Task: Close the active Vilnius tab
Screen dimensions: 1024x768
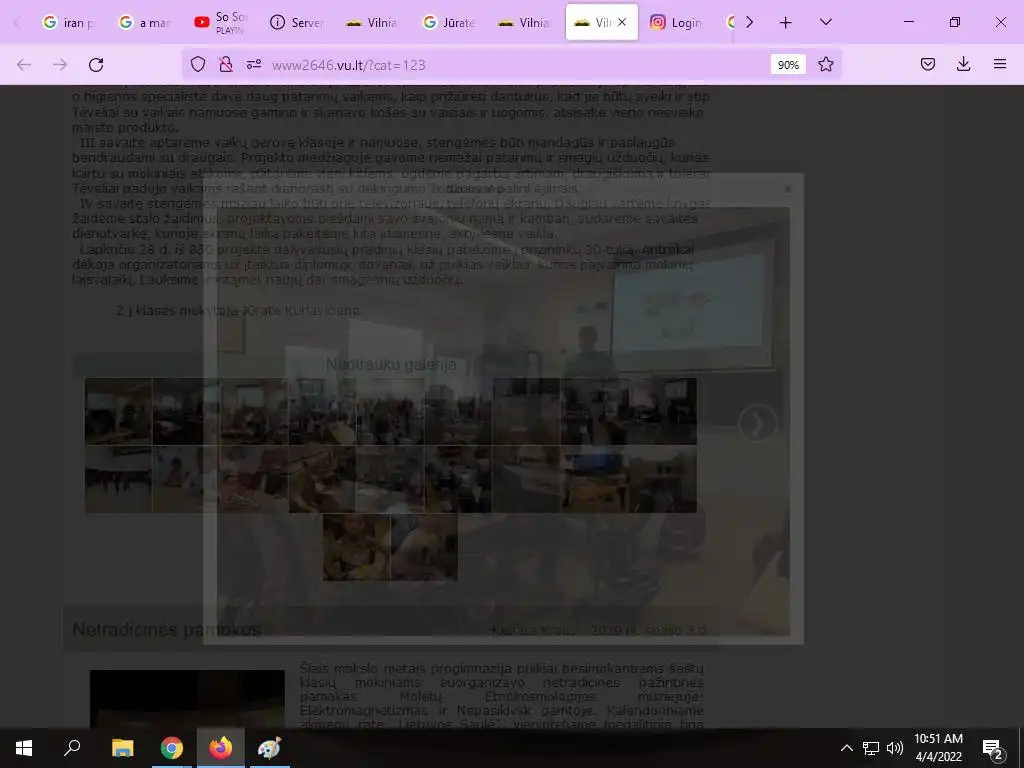Action: (x=622, y=22)
